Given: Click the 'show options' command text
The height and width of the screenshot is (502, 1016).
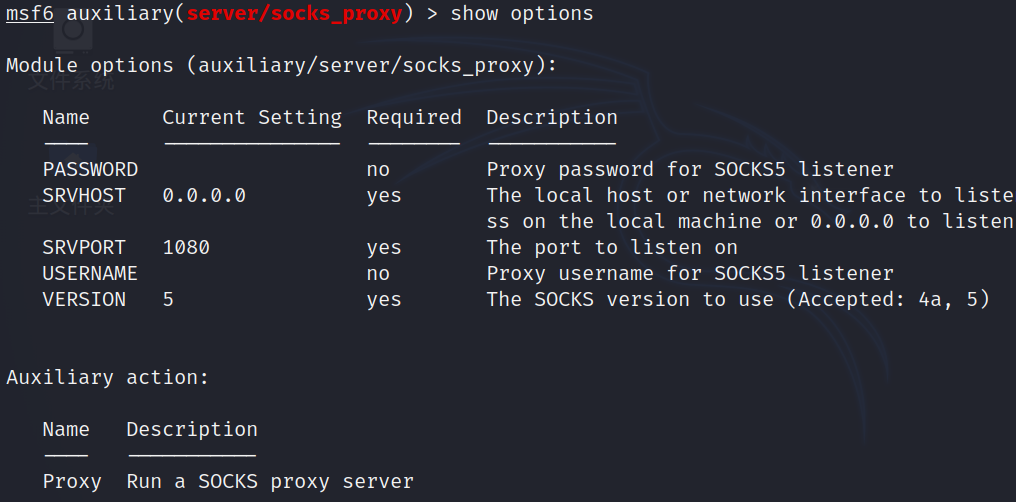Looking at the screenshot, I should coord(521,14).
